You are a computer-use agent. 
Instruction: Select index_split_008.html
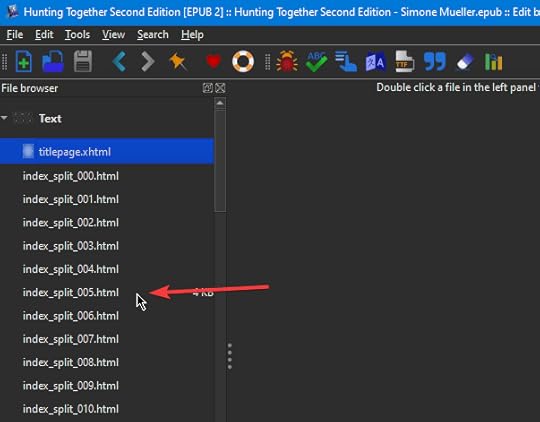click(107, 362)
